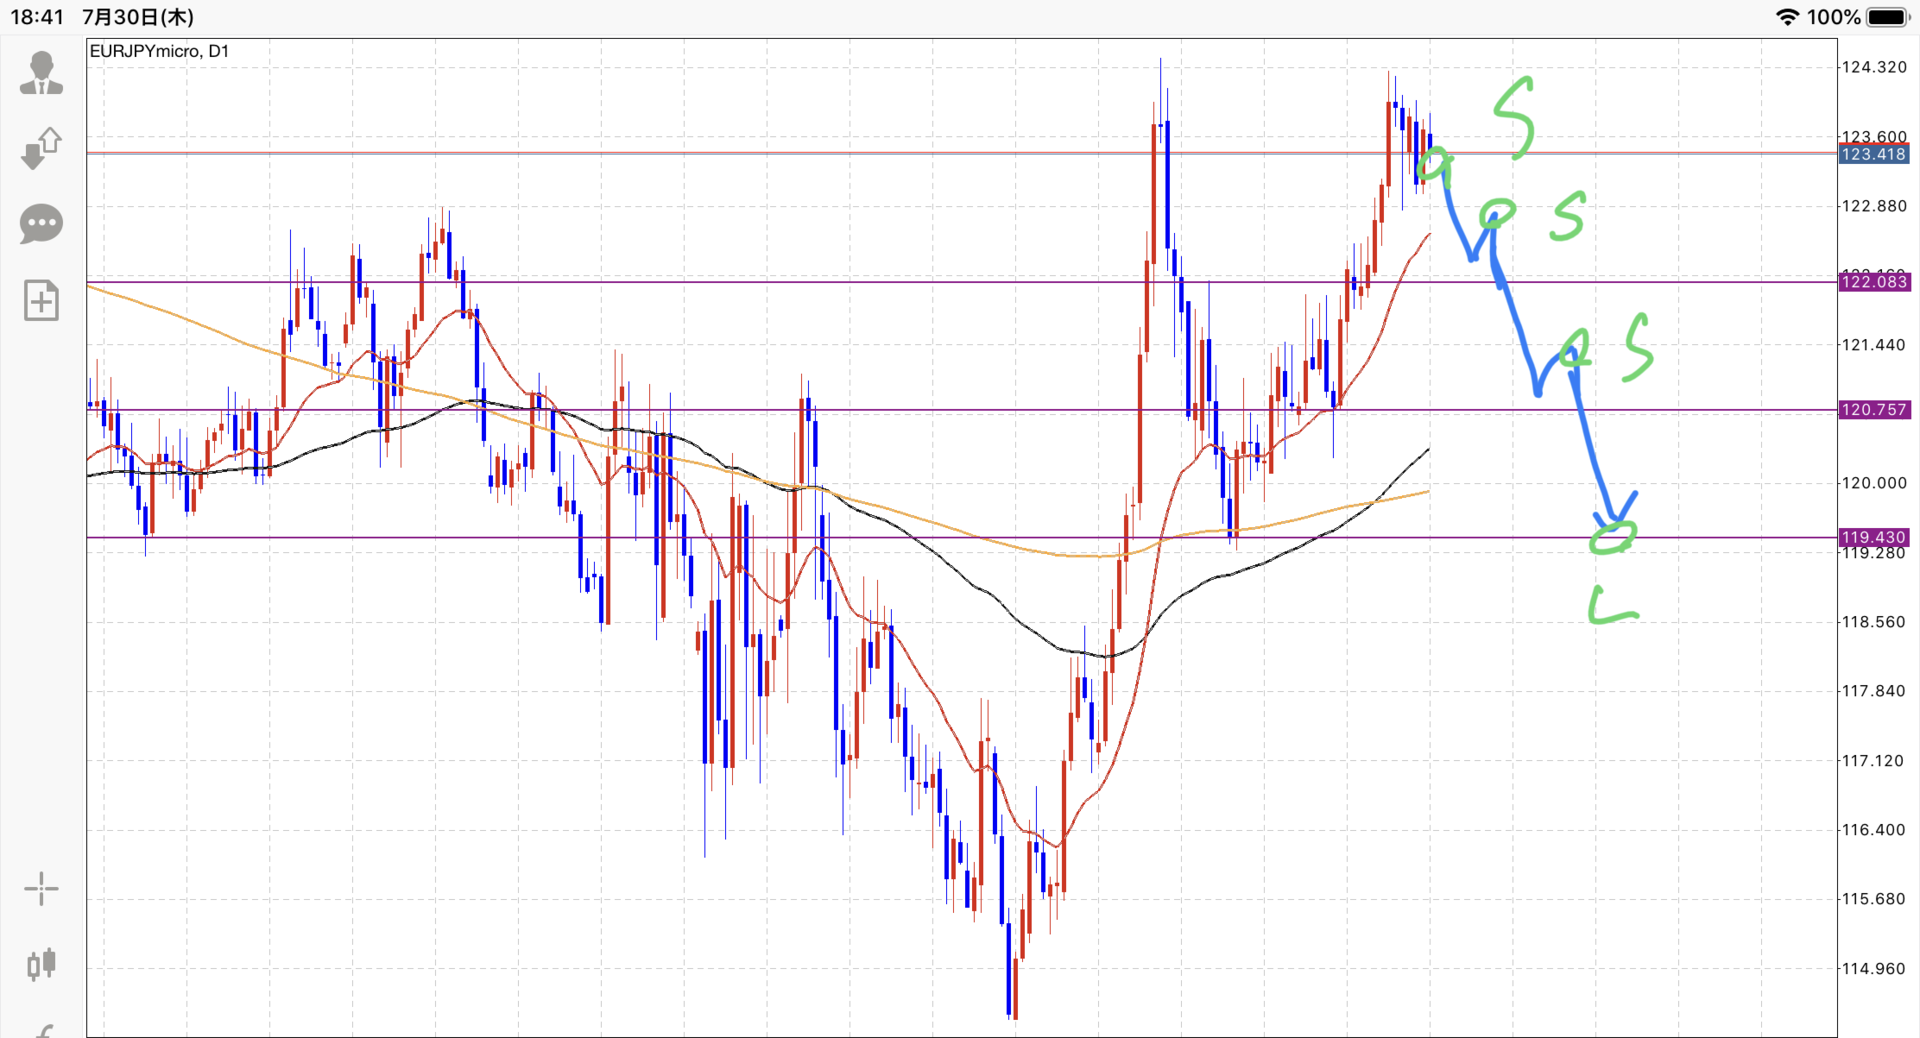The width and height of the screenshot is (1920, 1038).
Task: Open the trade up-down arrows icon
Action: (41, 148)
